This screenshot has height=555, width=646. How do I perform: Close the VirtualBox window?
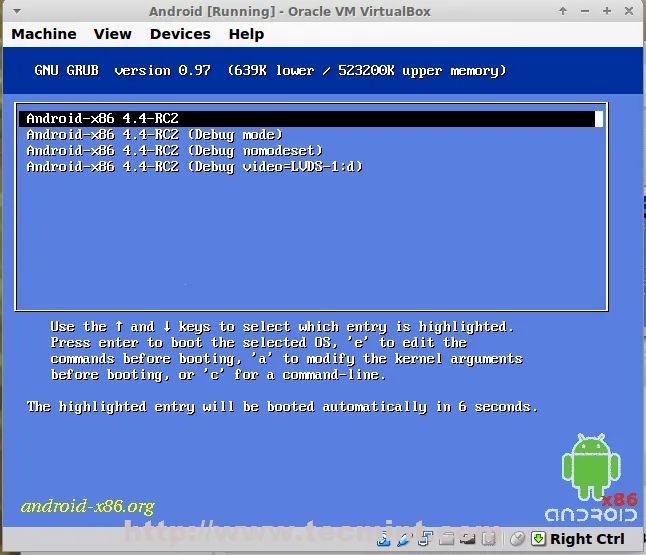pos(629,11)
